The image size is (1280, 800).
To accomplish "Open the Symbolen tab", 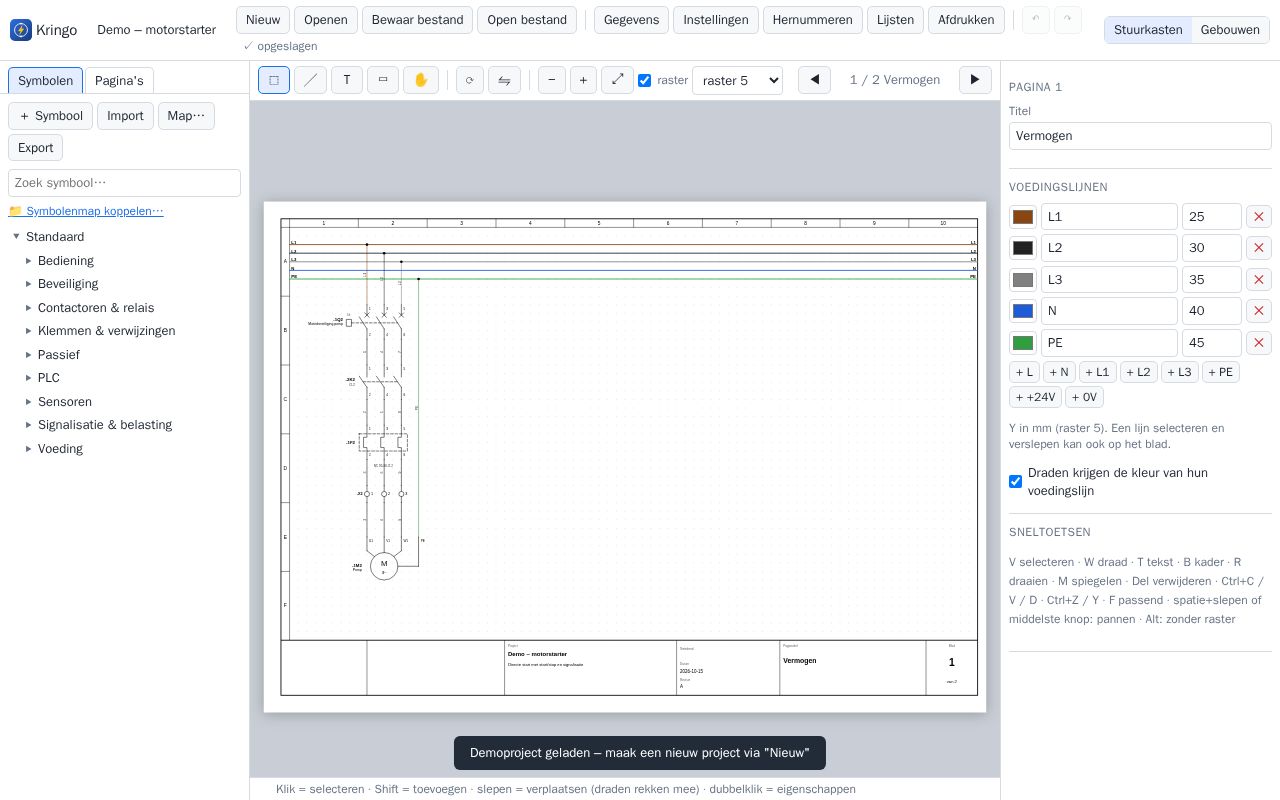I will coord(46,81).
